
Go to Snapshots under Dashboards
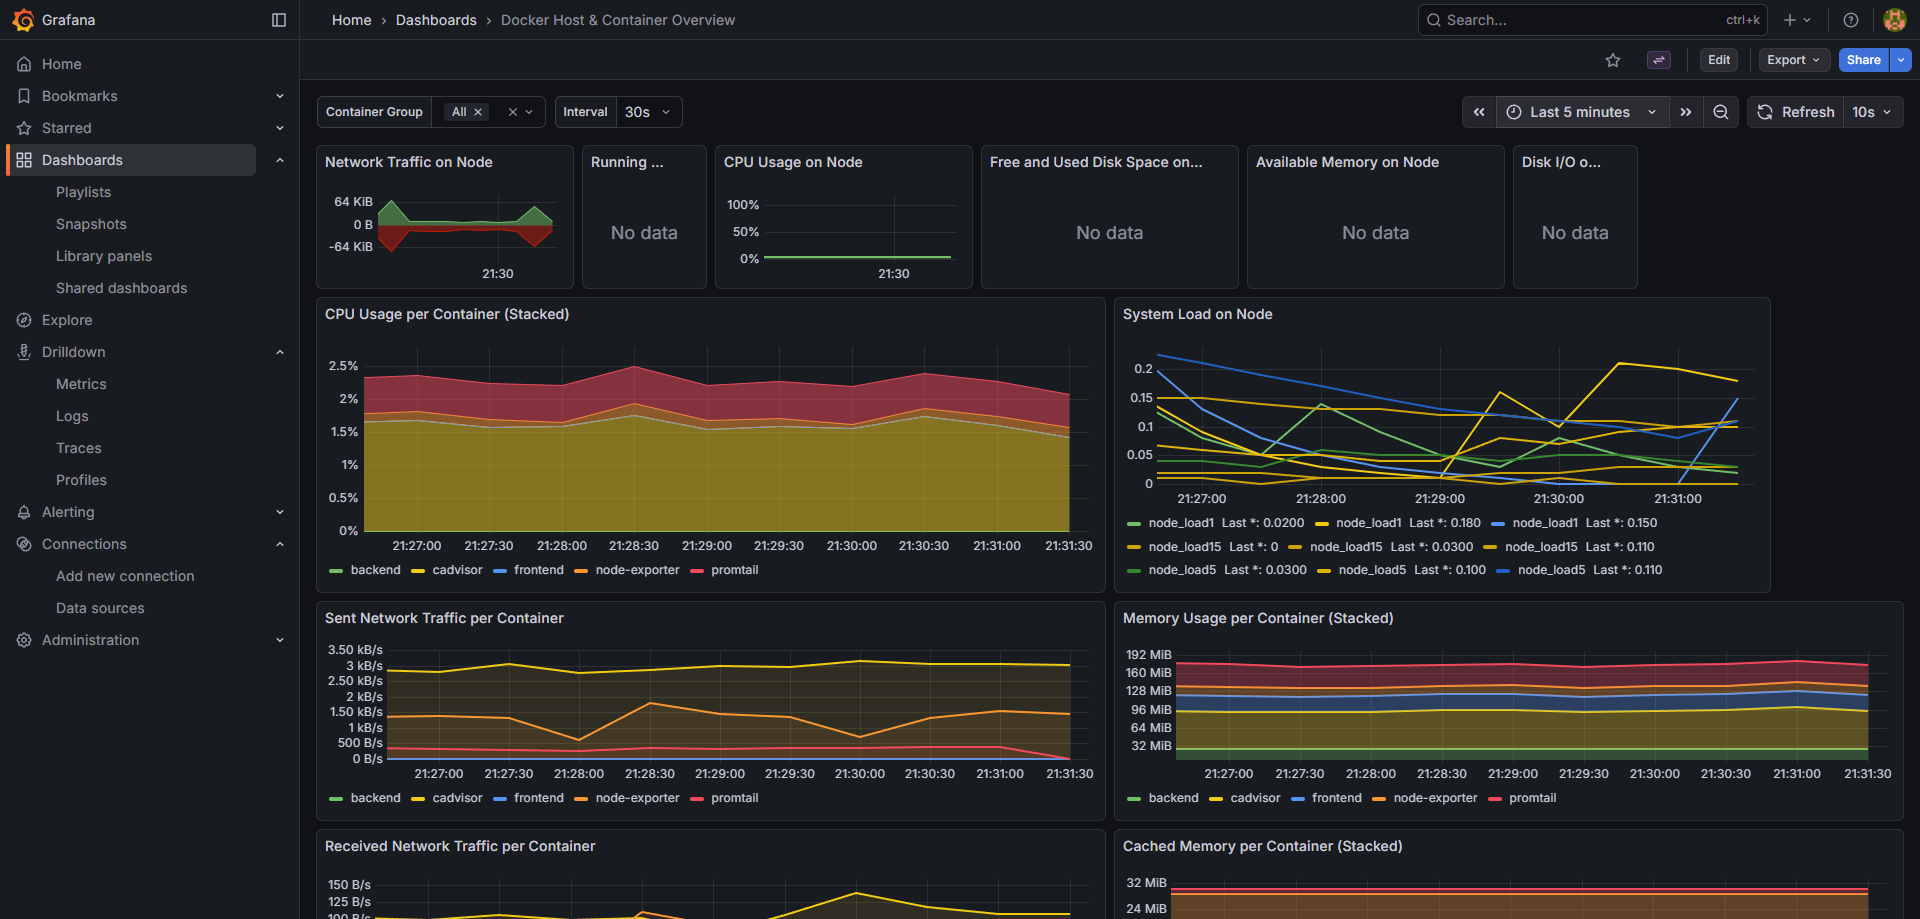tap(91, 224)
